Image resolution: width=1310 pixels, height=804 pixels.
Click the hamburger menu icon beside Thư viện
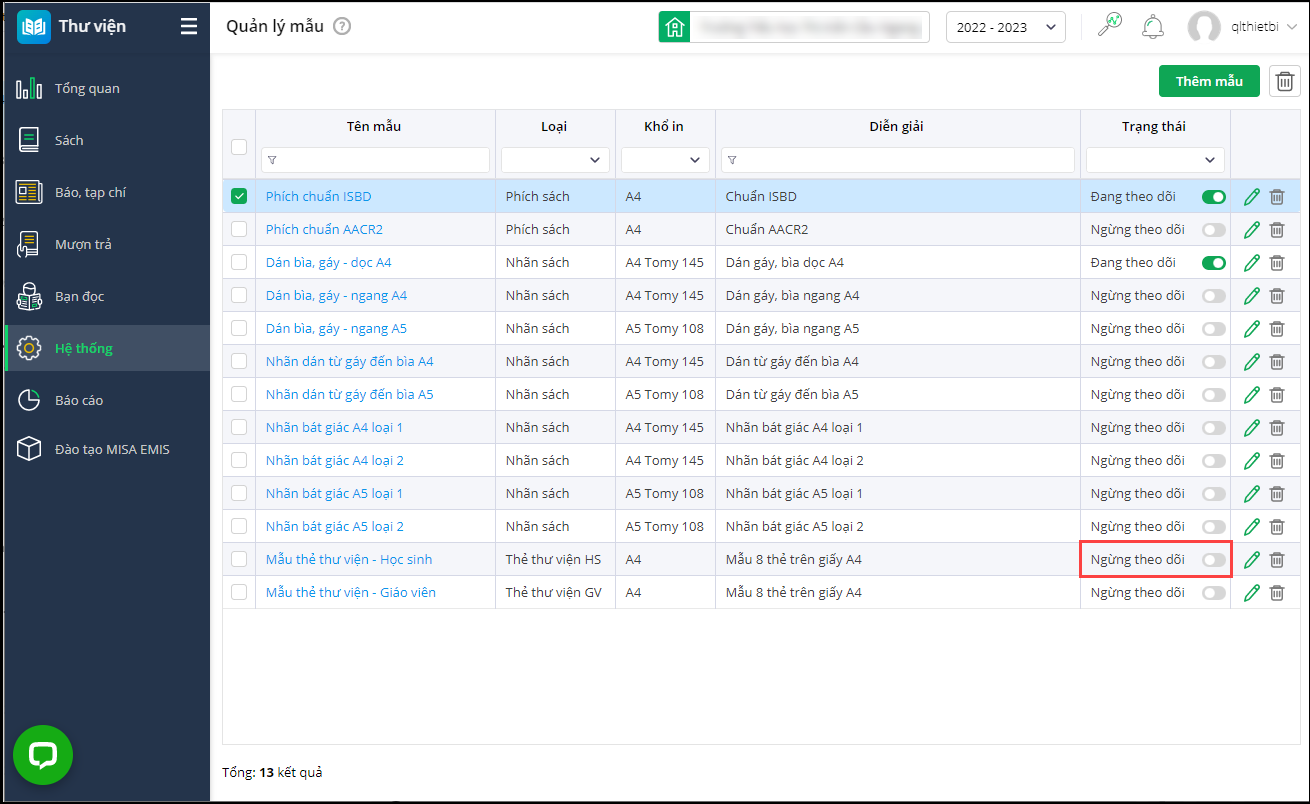(x=189, y=27)
